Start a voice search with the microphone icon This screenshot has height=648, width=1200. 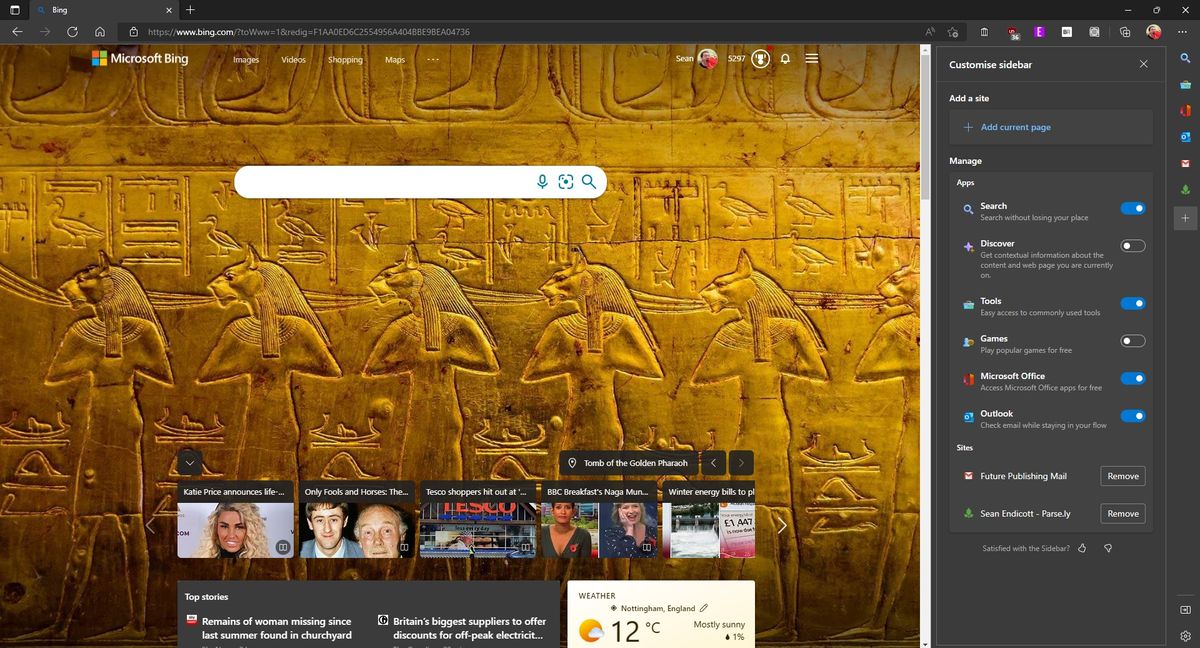pos(542,182)
